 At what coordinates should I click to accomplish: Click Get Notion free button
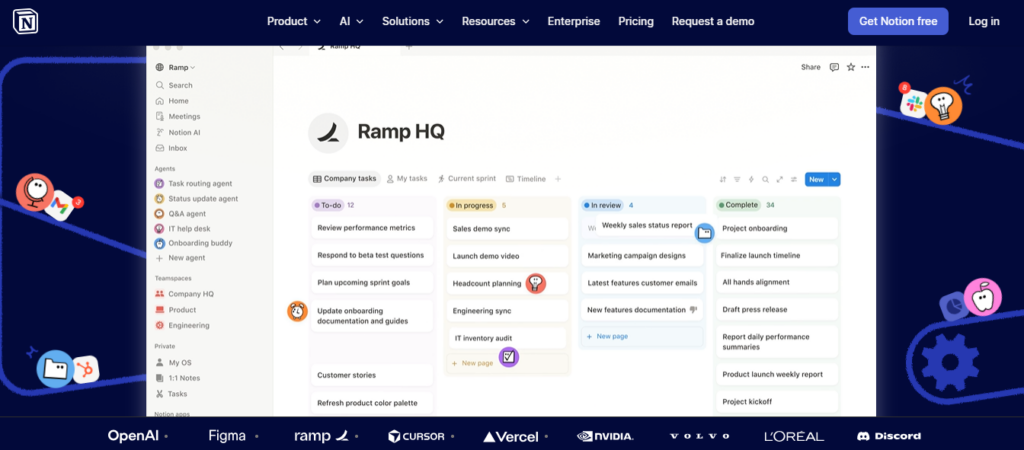pyautogui.click(x=898, y=21)
